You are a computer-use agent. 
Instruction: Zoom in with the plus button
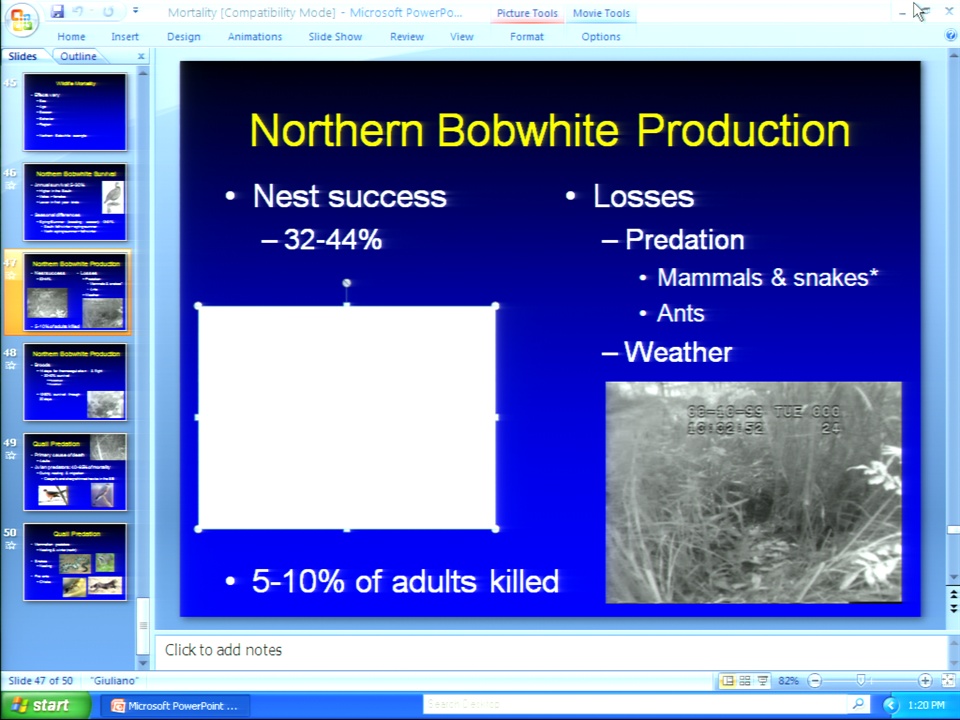point(925,680)
